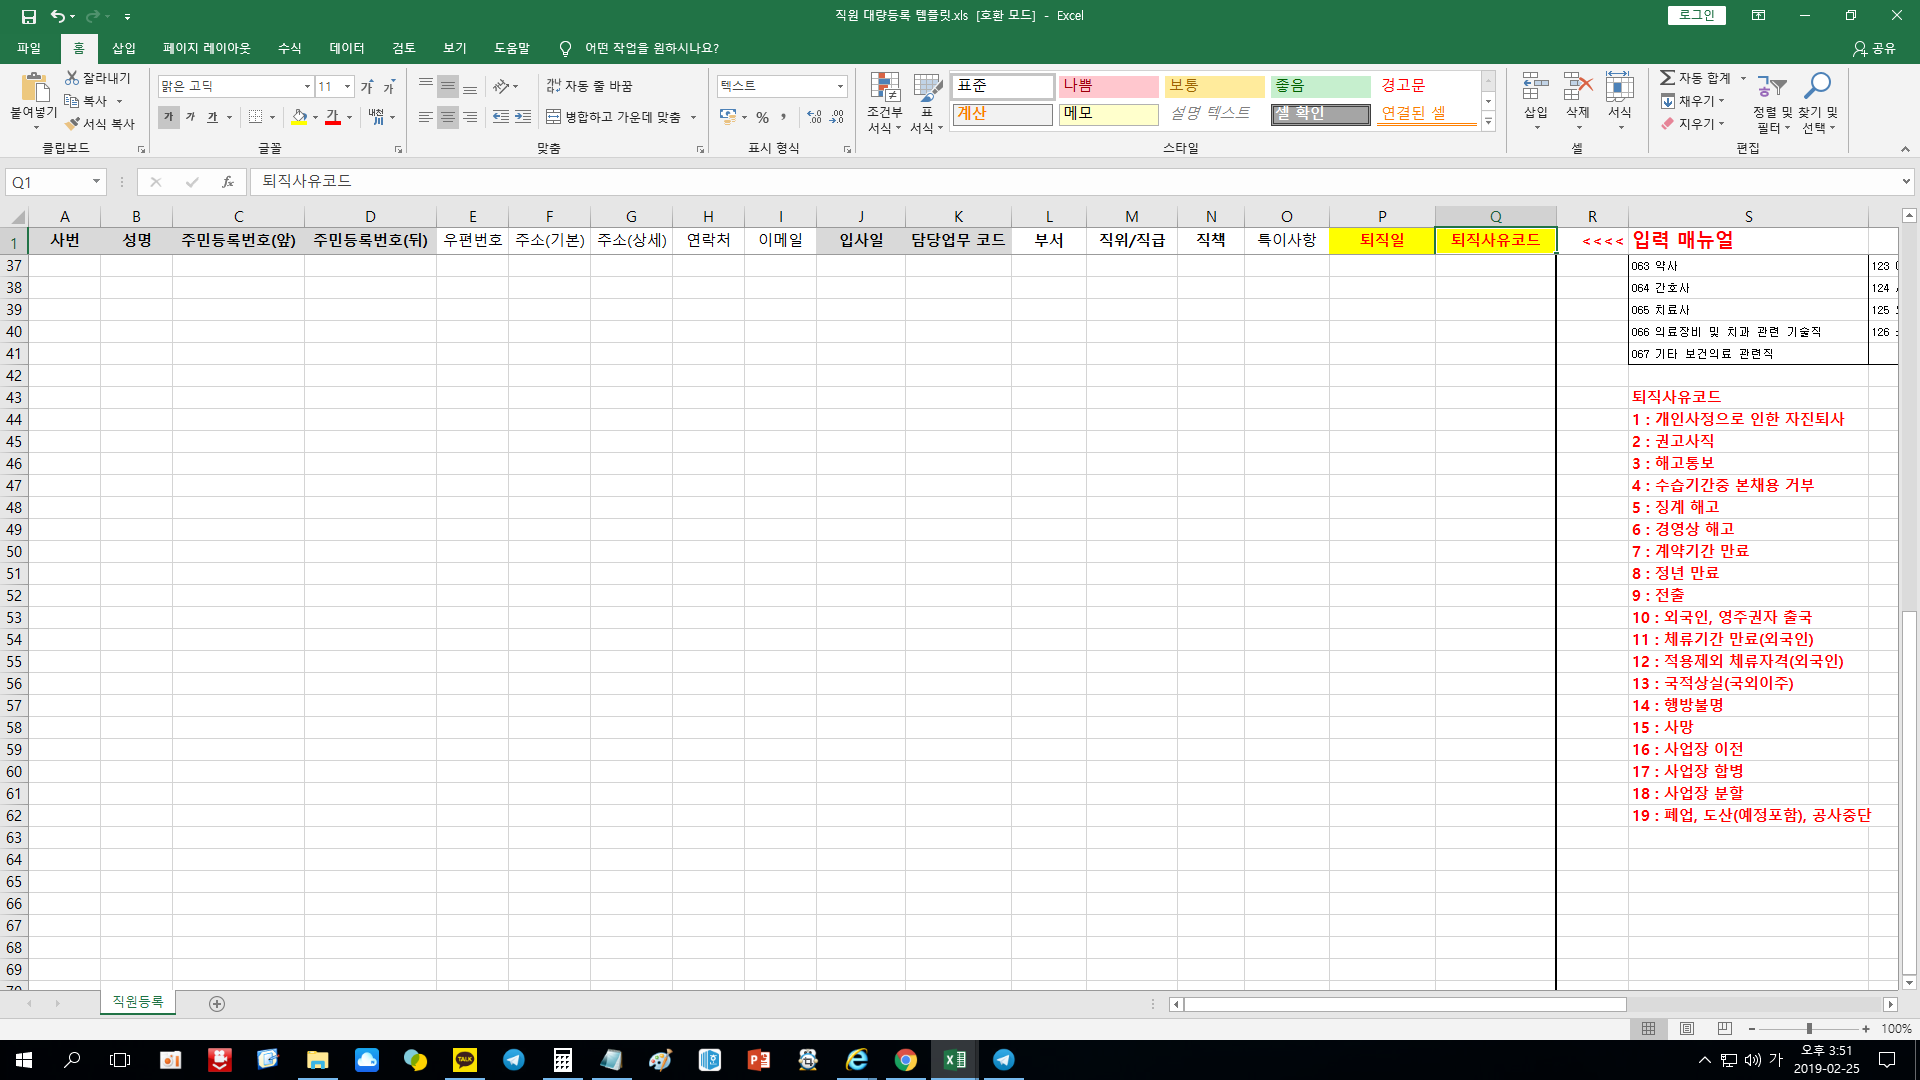Open the Name Box dropdown arrow

pos(96,182)
